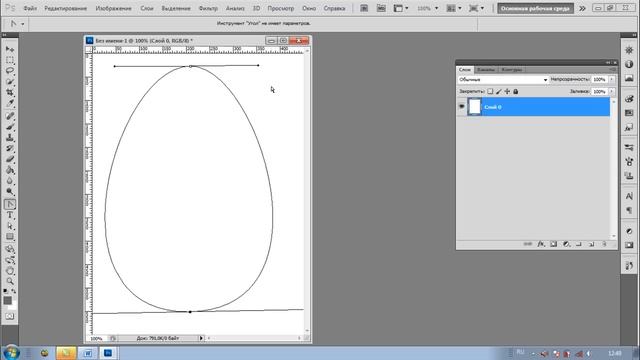Select the Brush tool
This screenshot has width=640, height=360.
click(x=10, y=127)
